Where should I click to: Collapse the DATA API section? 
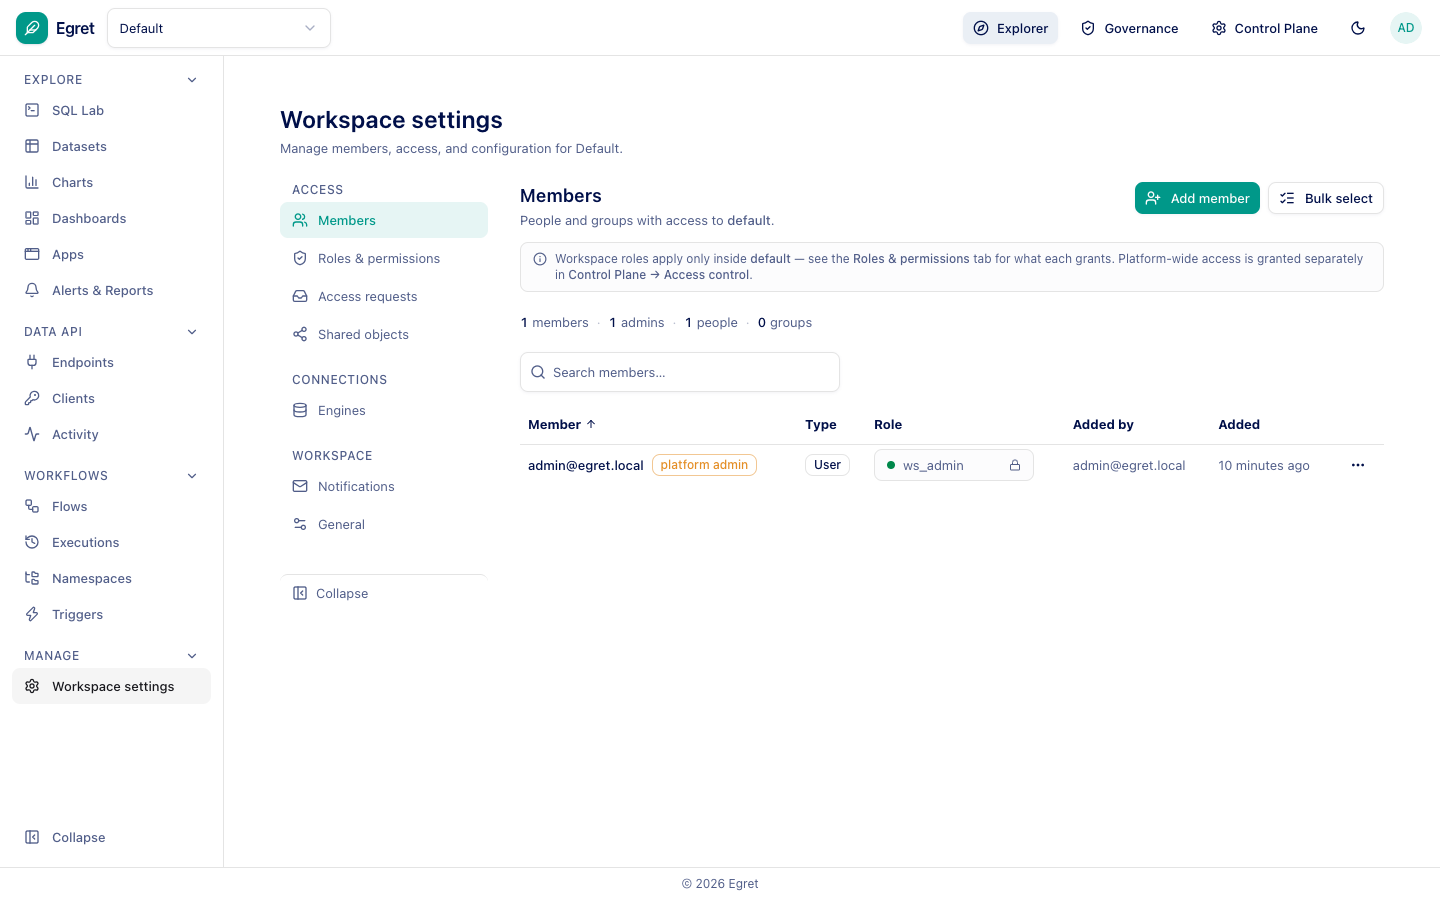[x=192, y=332]
